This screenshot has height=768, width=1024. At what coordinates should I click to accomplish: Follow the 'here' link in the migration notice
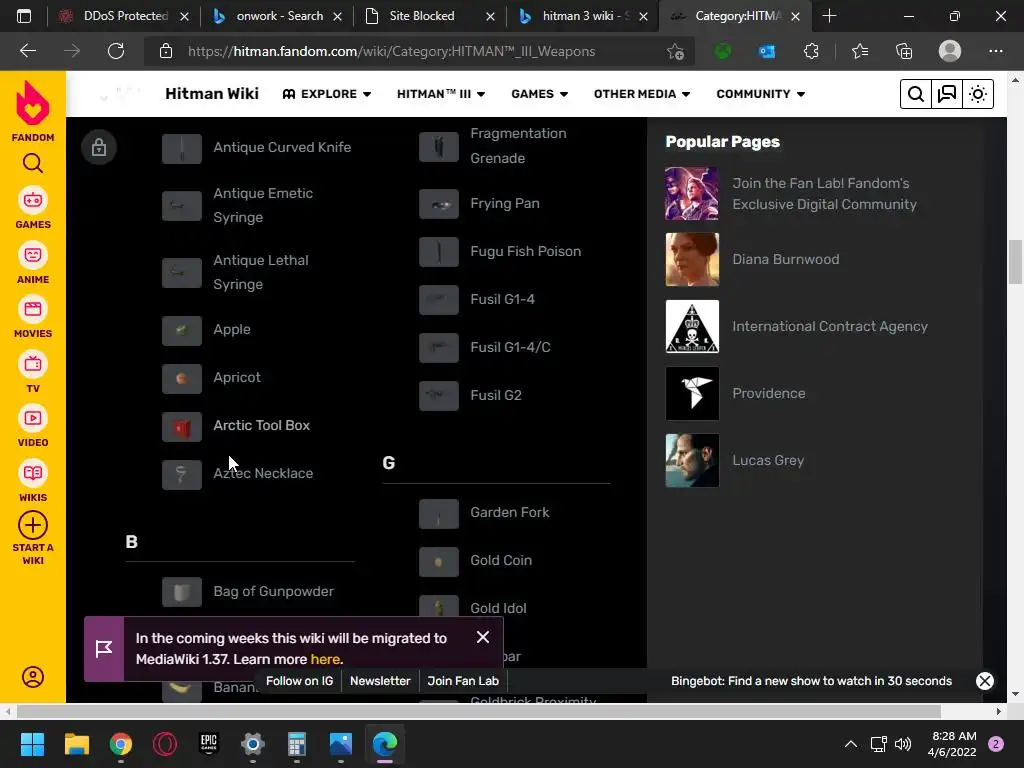click(x=325, y=659)
